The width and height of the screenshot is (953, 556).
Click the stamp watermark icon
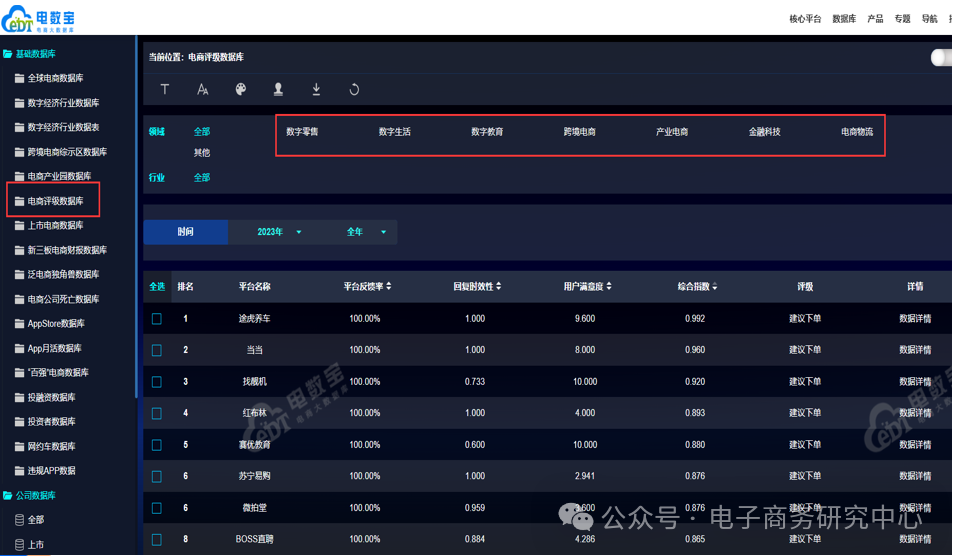[278, 89]
